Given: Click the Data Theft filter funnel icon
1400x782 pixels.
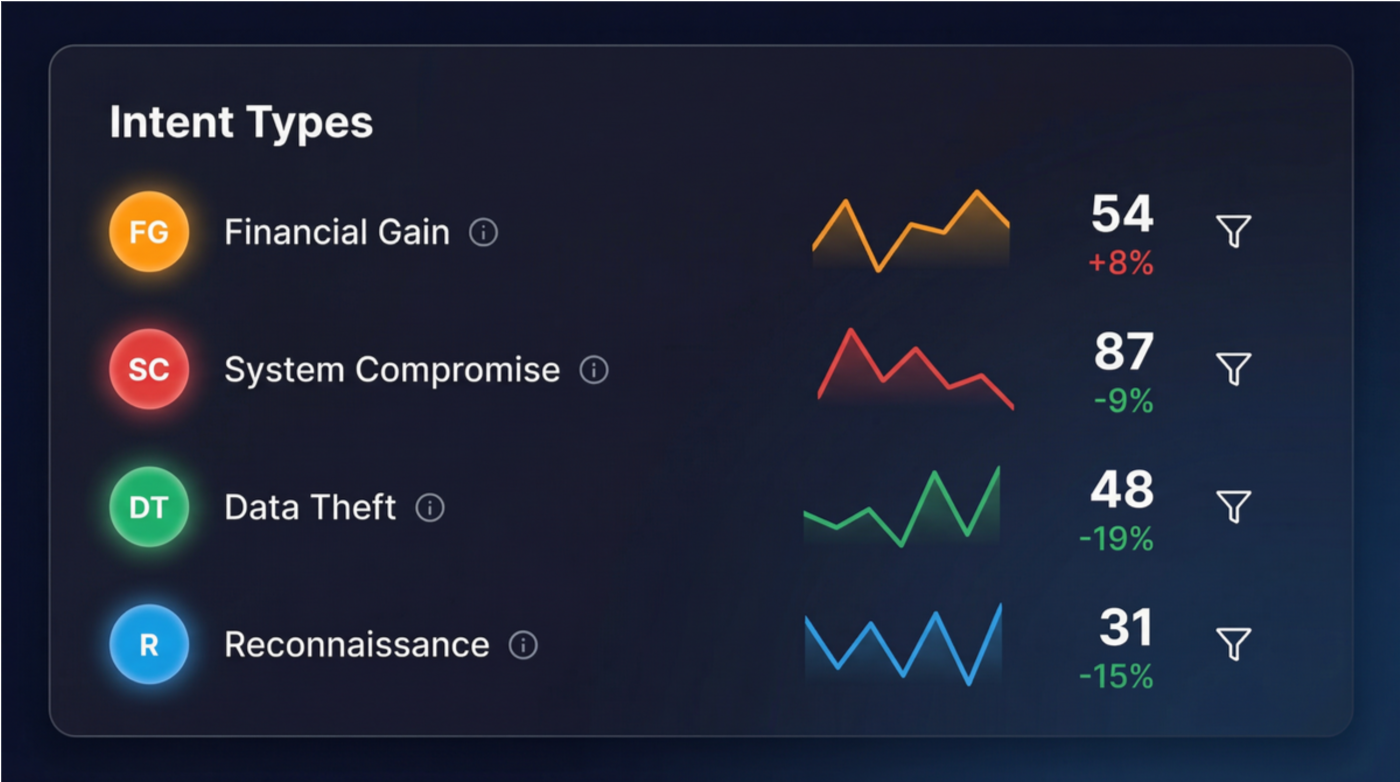Looking at the screenshot, I should point(1235,505).
